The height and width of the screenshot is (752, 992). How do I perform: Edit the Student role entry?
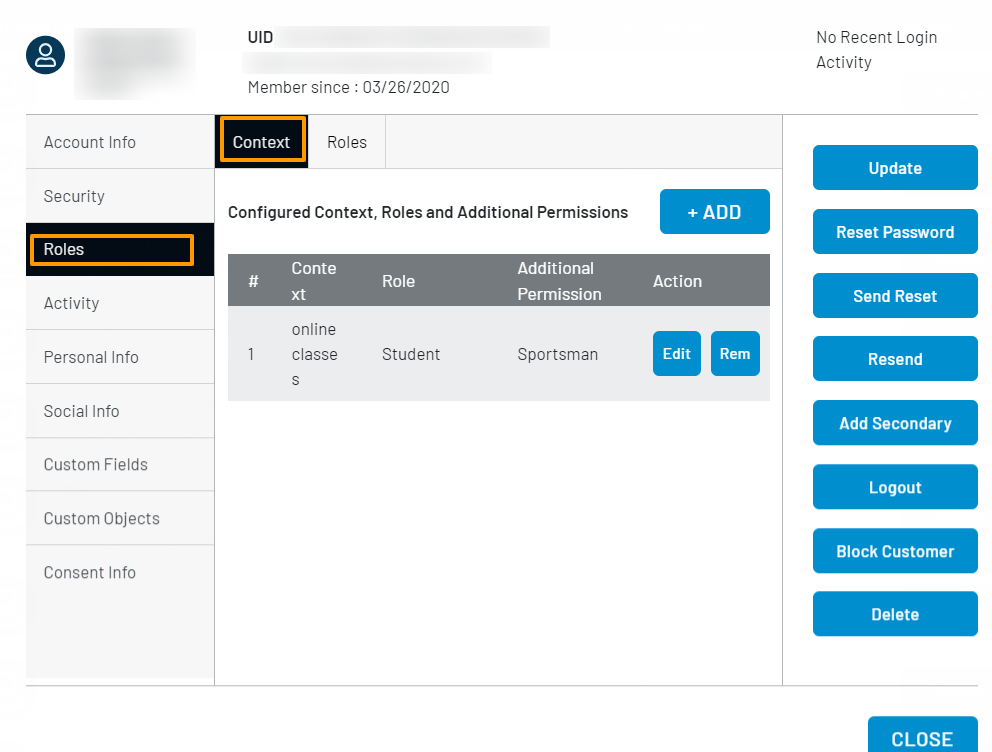click(x=676, y=353)
